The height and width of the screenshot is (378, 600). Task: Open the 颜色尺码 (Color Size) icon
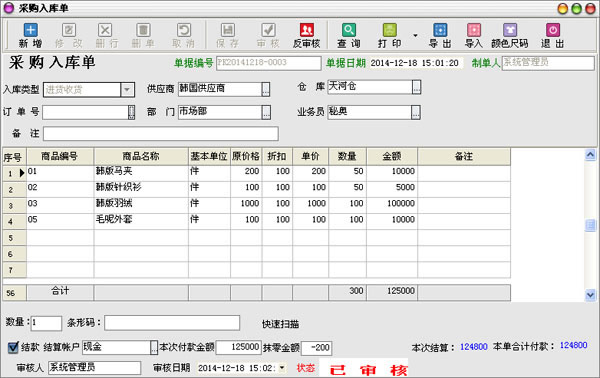coord(510,30)
